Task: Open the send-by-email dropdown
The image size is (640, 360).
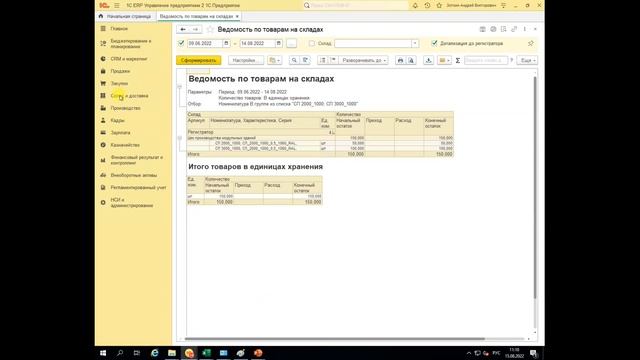Action: click(444, 60)
